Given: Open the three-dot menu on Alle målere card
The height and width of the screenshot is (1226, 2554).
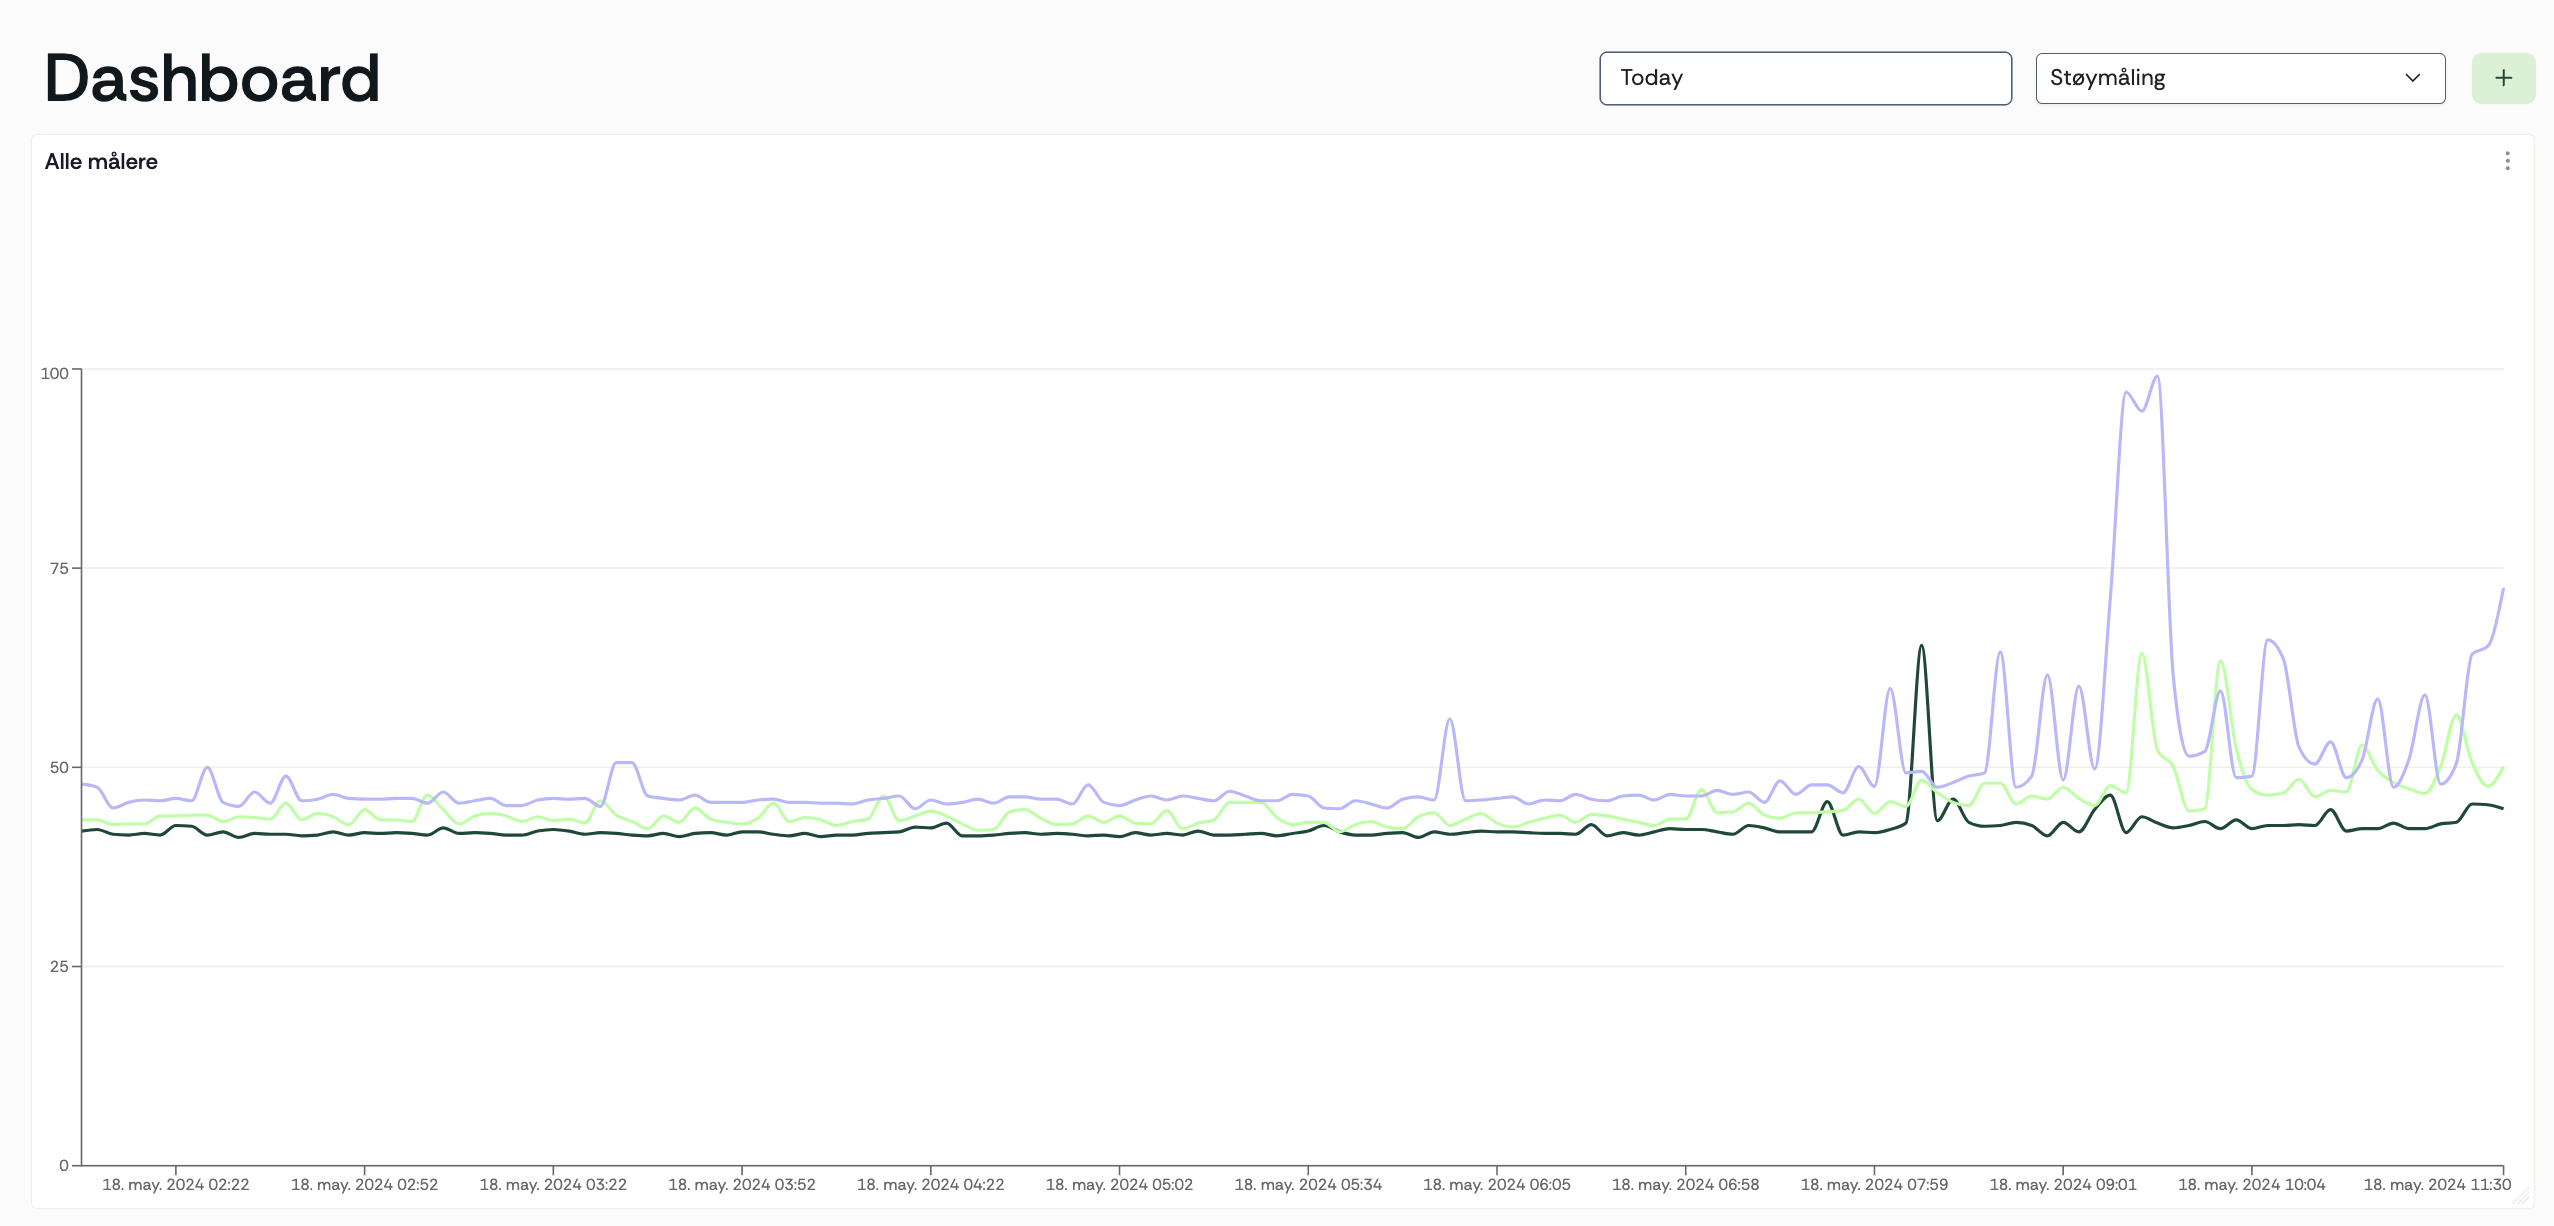Looking at the screenshot, I should tap(2507, 161).
